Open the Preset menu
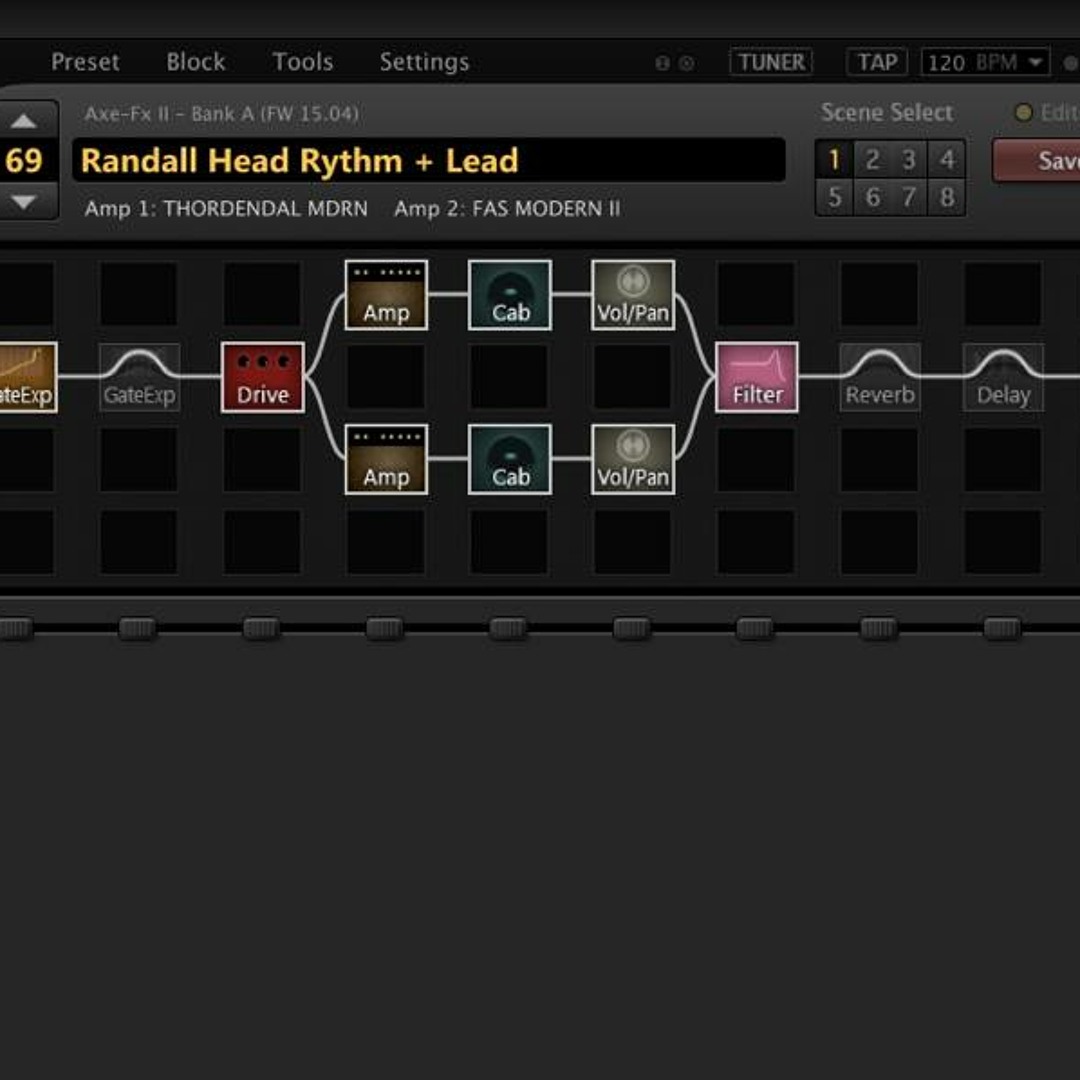 85,62
